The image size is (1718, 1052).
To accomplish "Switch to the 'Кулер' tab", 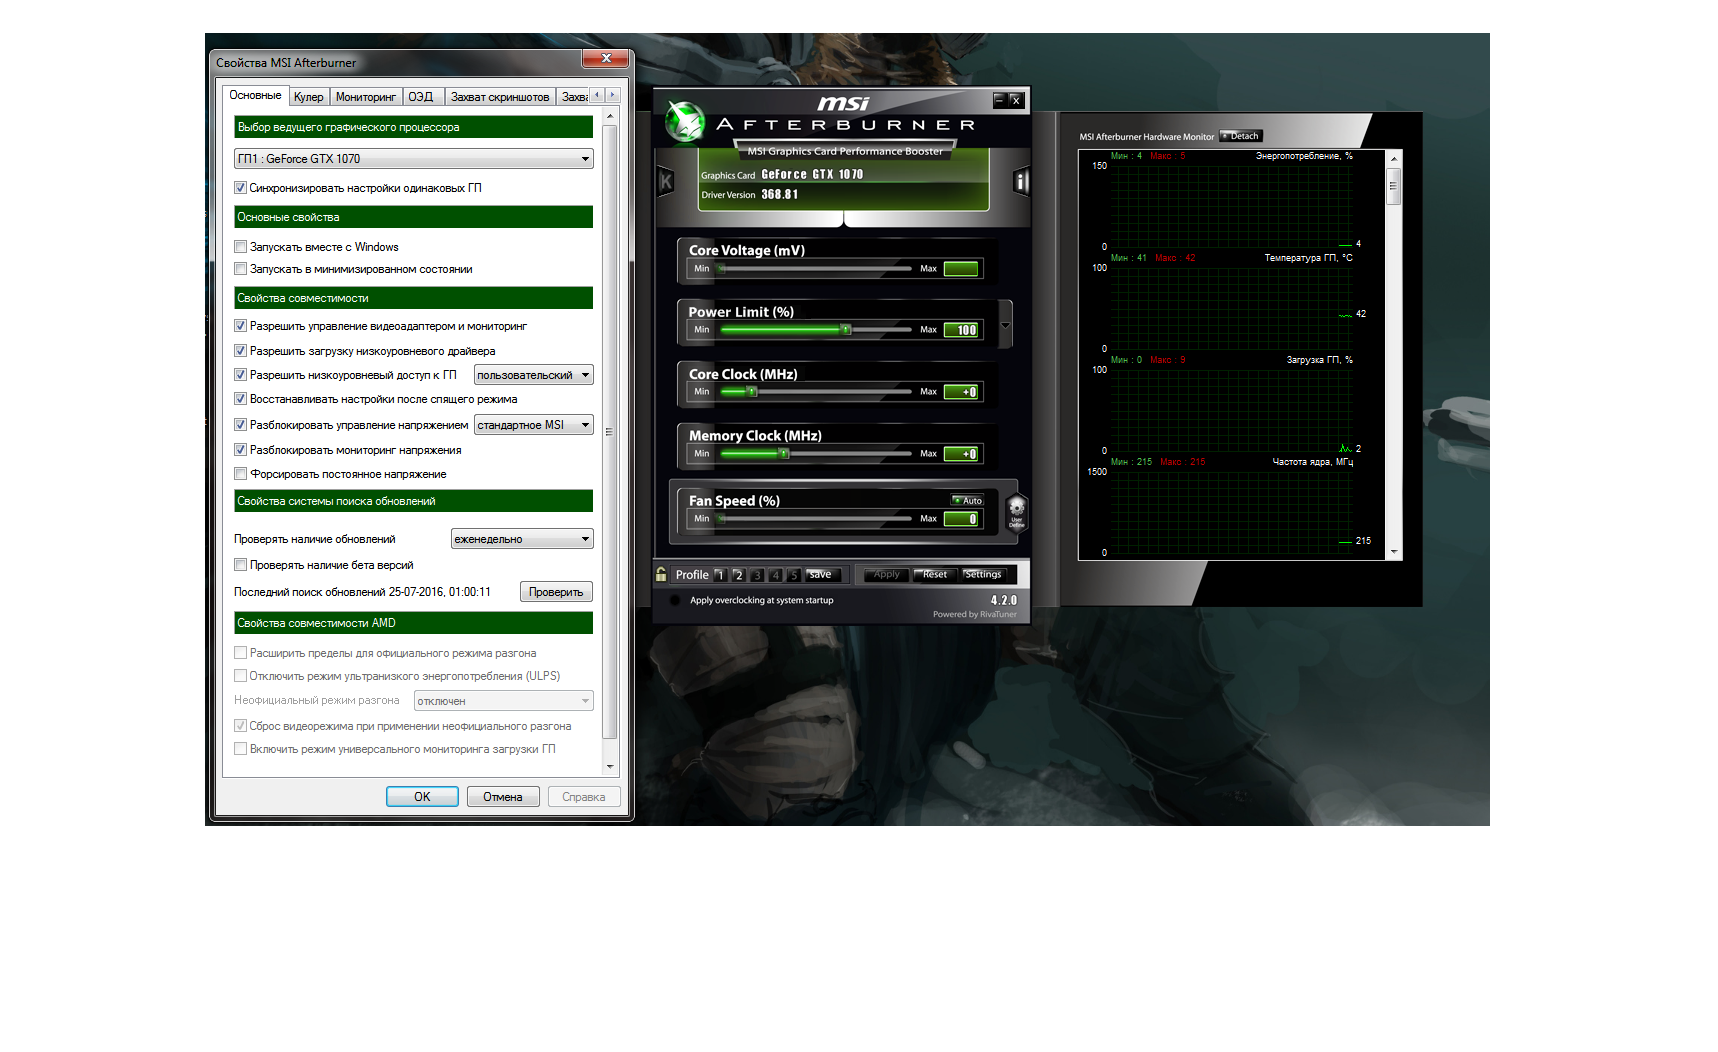I will (308, 97).
